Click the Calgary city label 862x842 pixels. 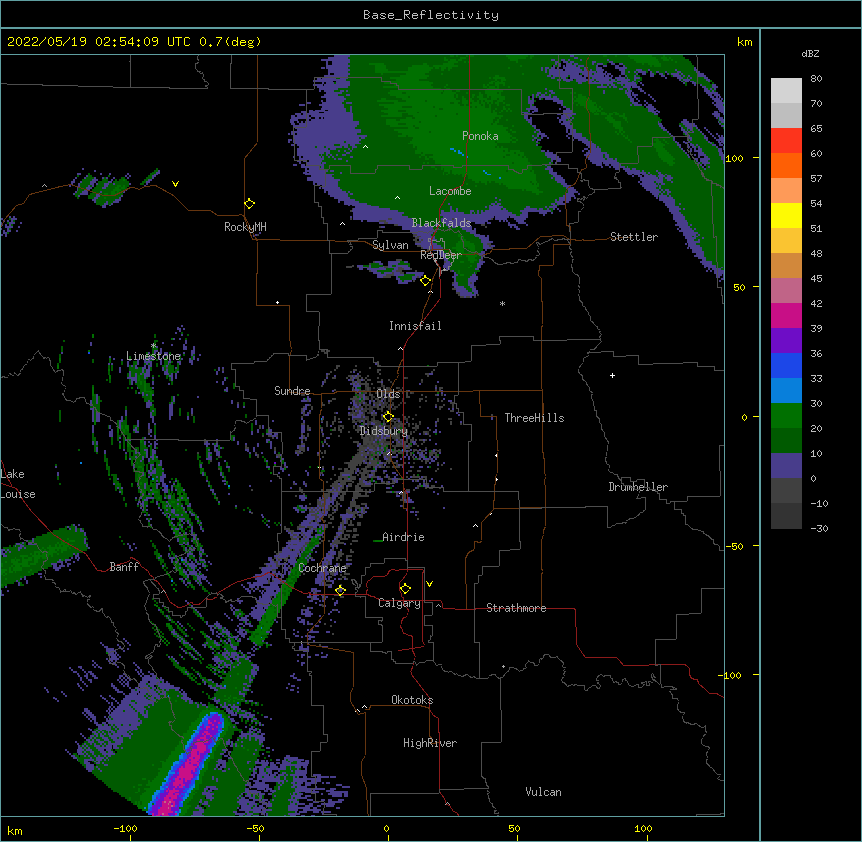point(399,603)
